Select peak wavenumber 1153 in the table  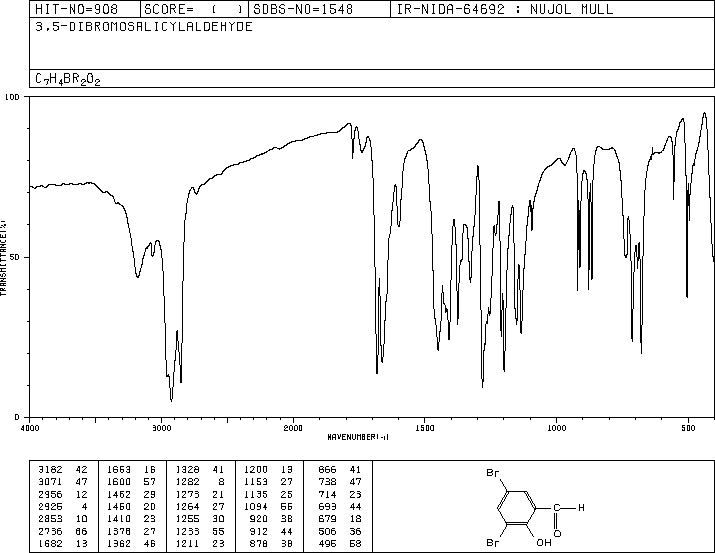click(256, 482)
